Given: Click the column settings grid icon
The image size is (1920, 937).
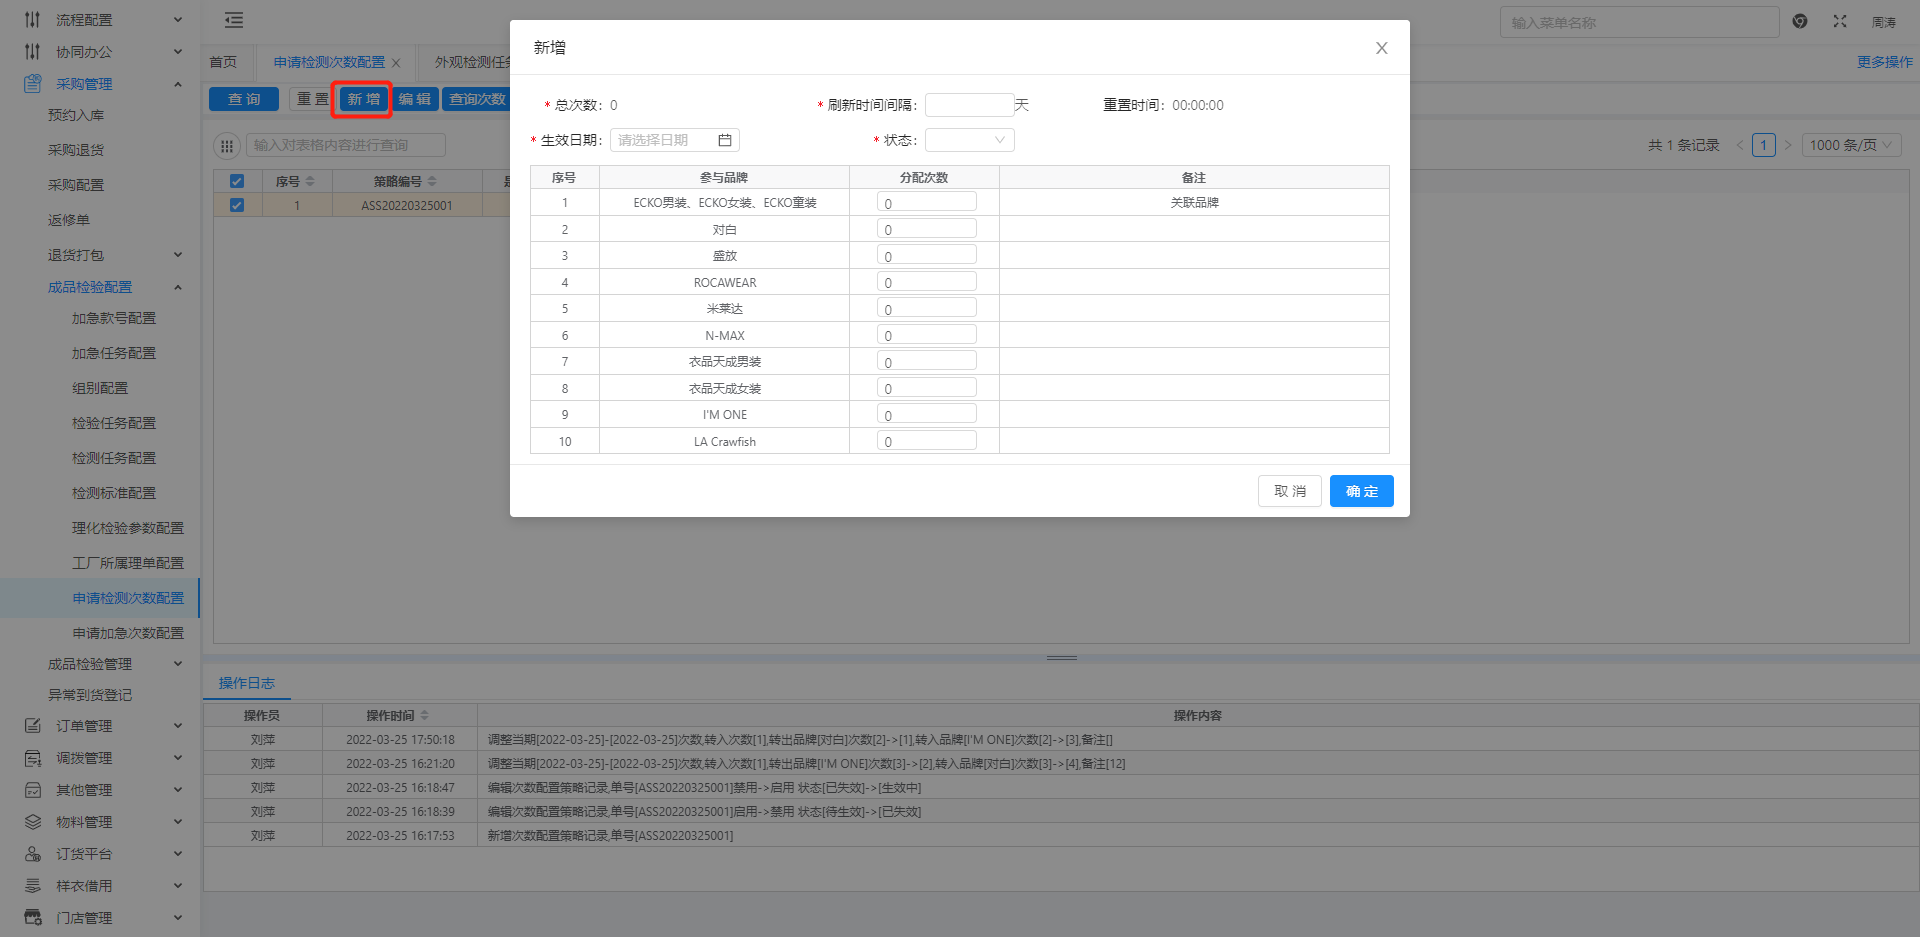Looking at the screenshot, I should coord(227,146).
